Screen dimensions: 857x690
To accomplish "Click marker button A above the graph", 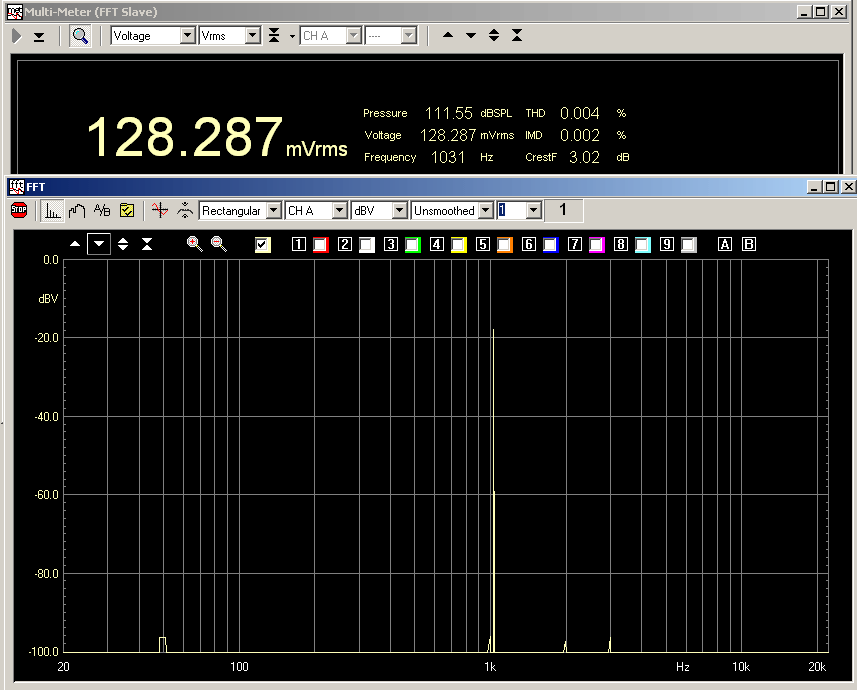I will click(725, 244).
